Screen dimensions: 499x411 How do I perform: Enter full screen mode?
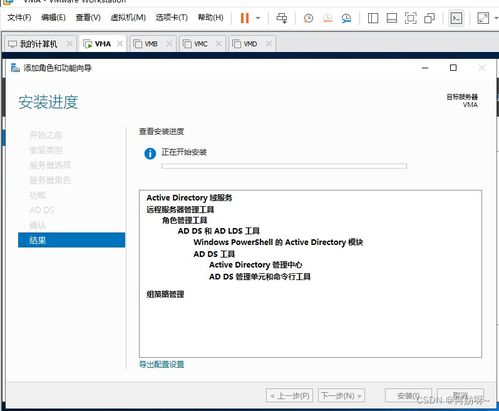410,18
